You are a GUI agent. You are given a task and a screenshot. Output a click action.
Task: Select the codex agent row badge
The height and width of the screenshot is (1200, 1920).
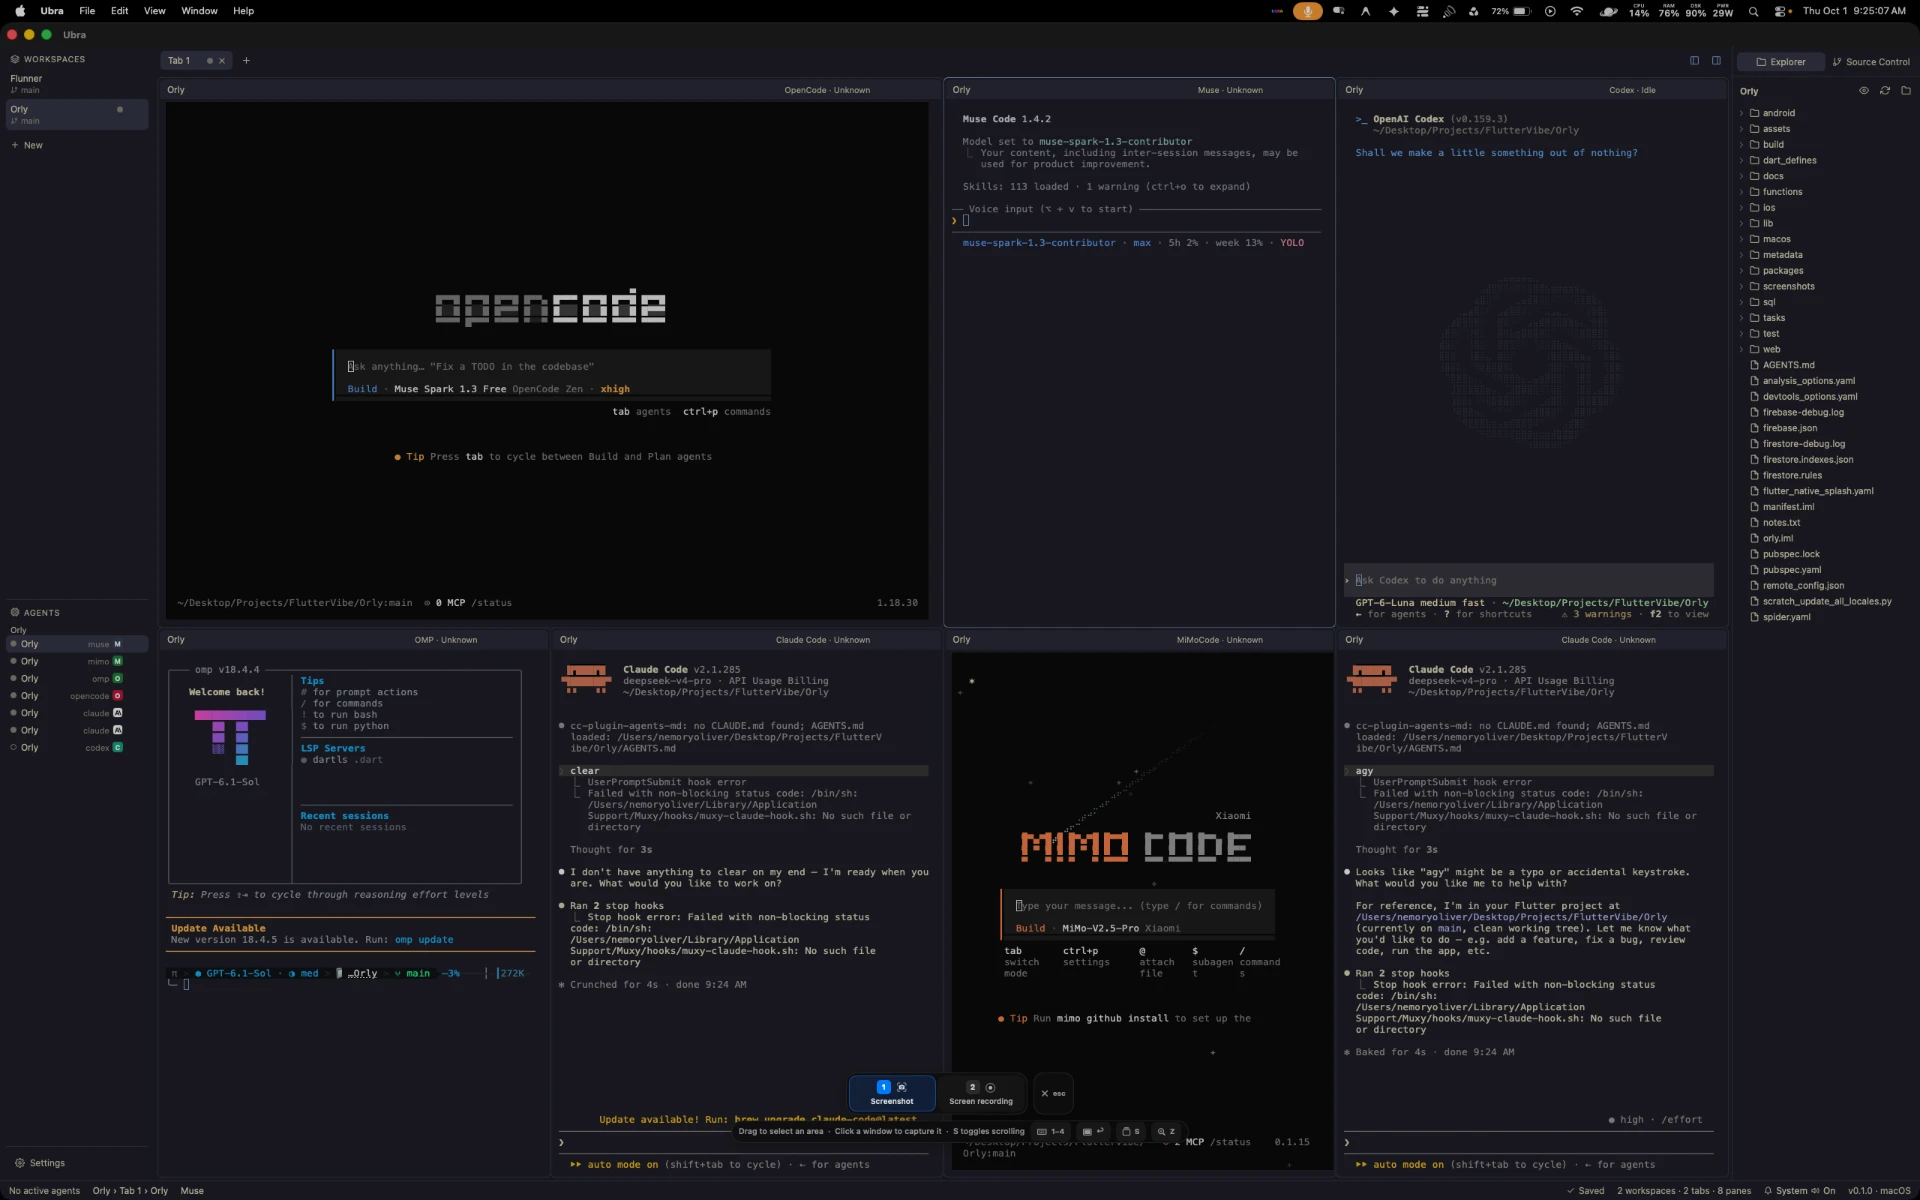click(x=117, y=748)
